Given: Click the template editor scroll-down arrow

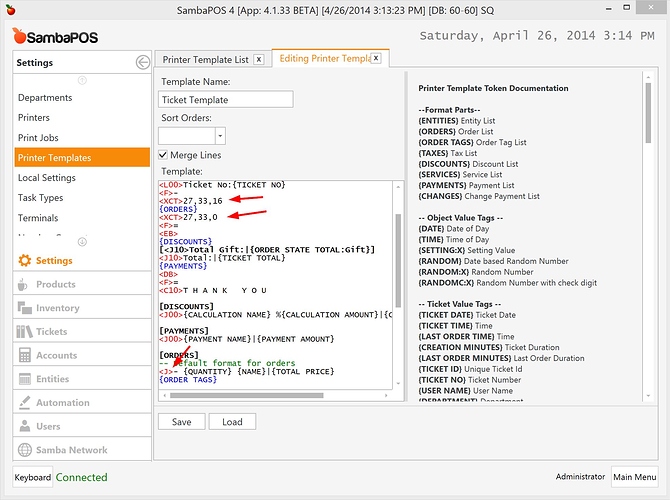Looking at the screenshot, I should (398, 383).
